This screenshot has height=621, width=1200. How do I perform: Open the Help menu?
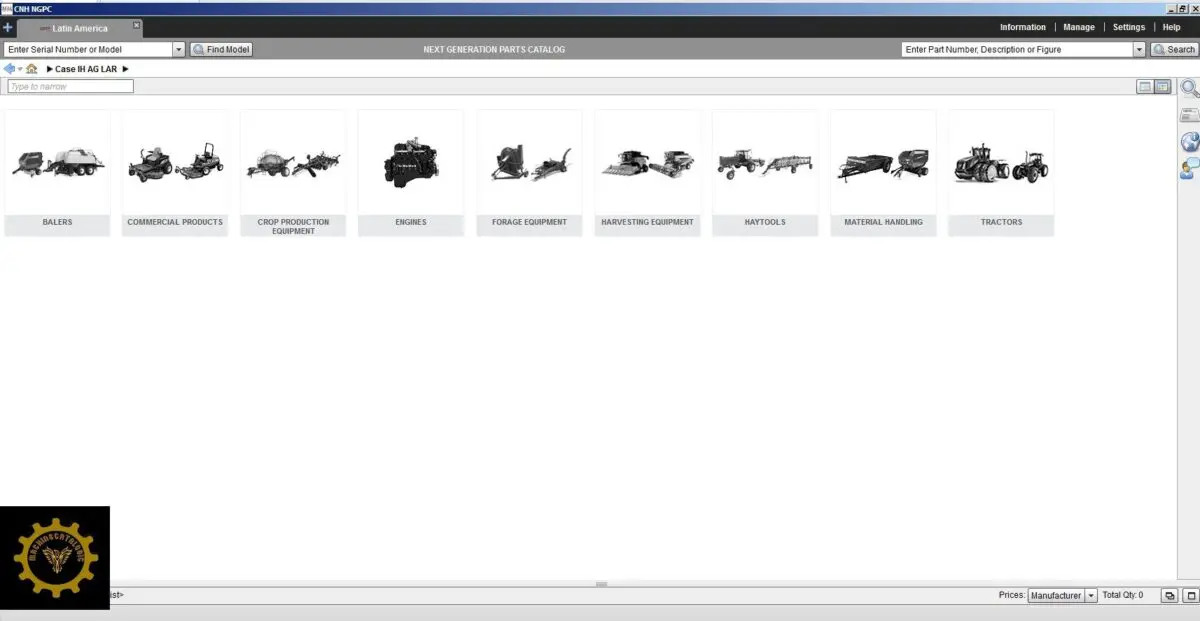(x=1171, y=28)
